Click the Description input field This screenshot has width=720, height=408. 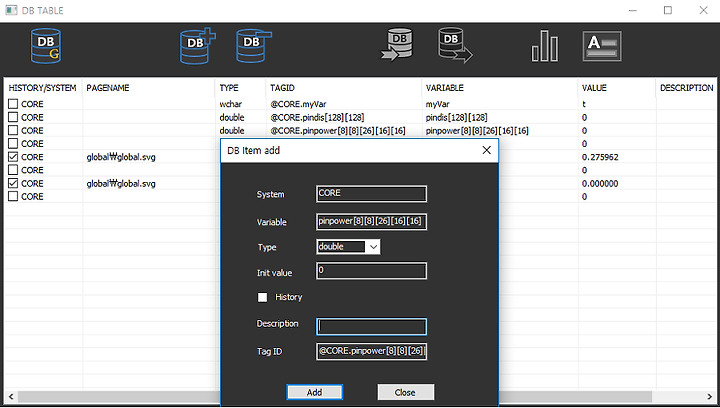coord(371,327)
